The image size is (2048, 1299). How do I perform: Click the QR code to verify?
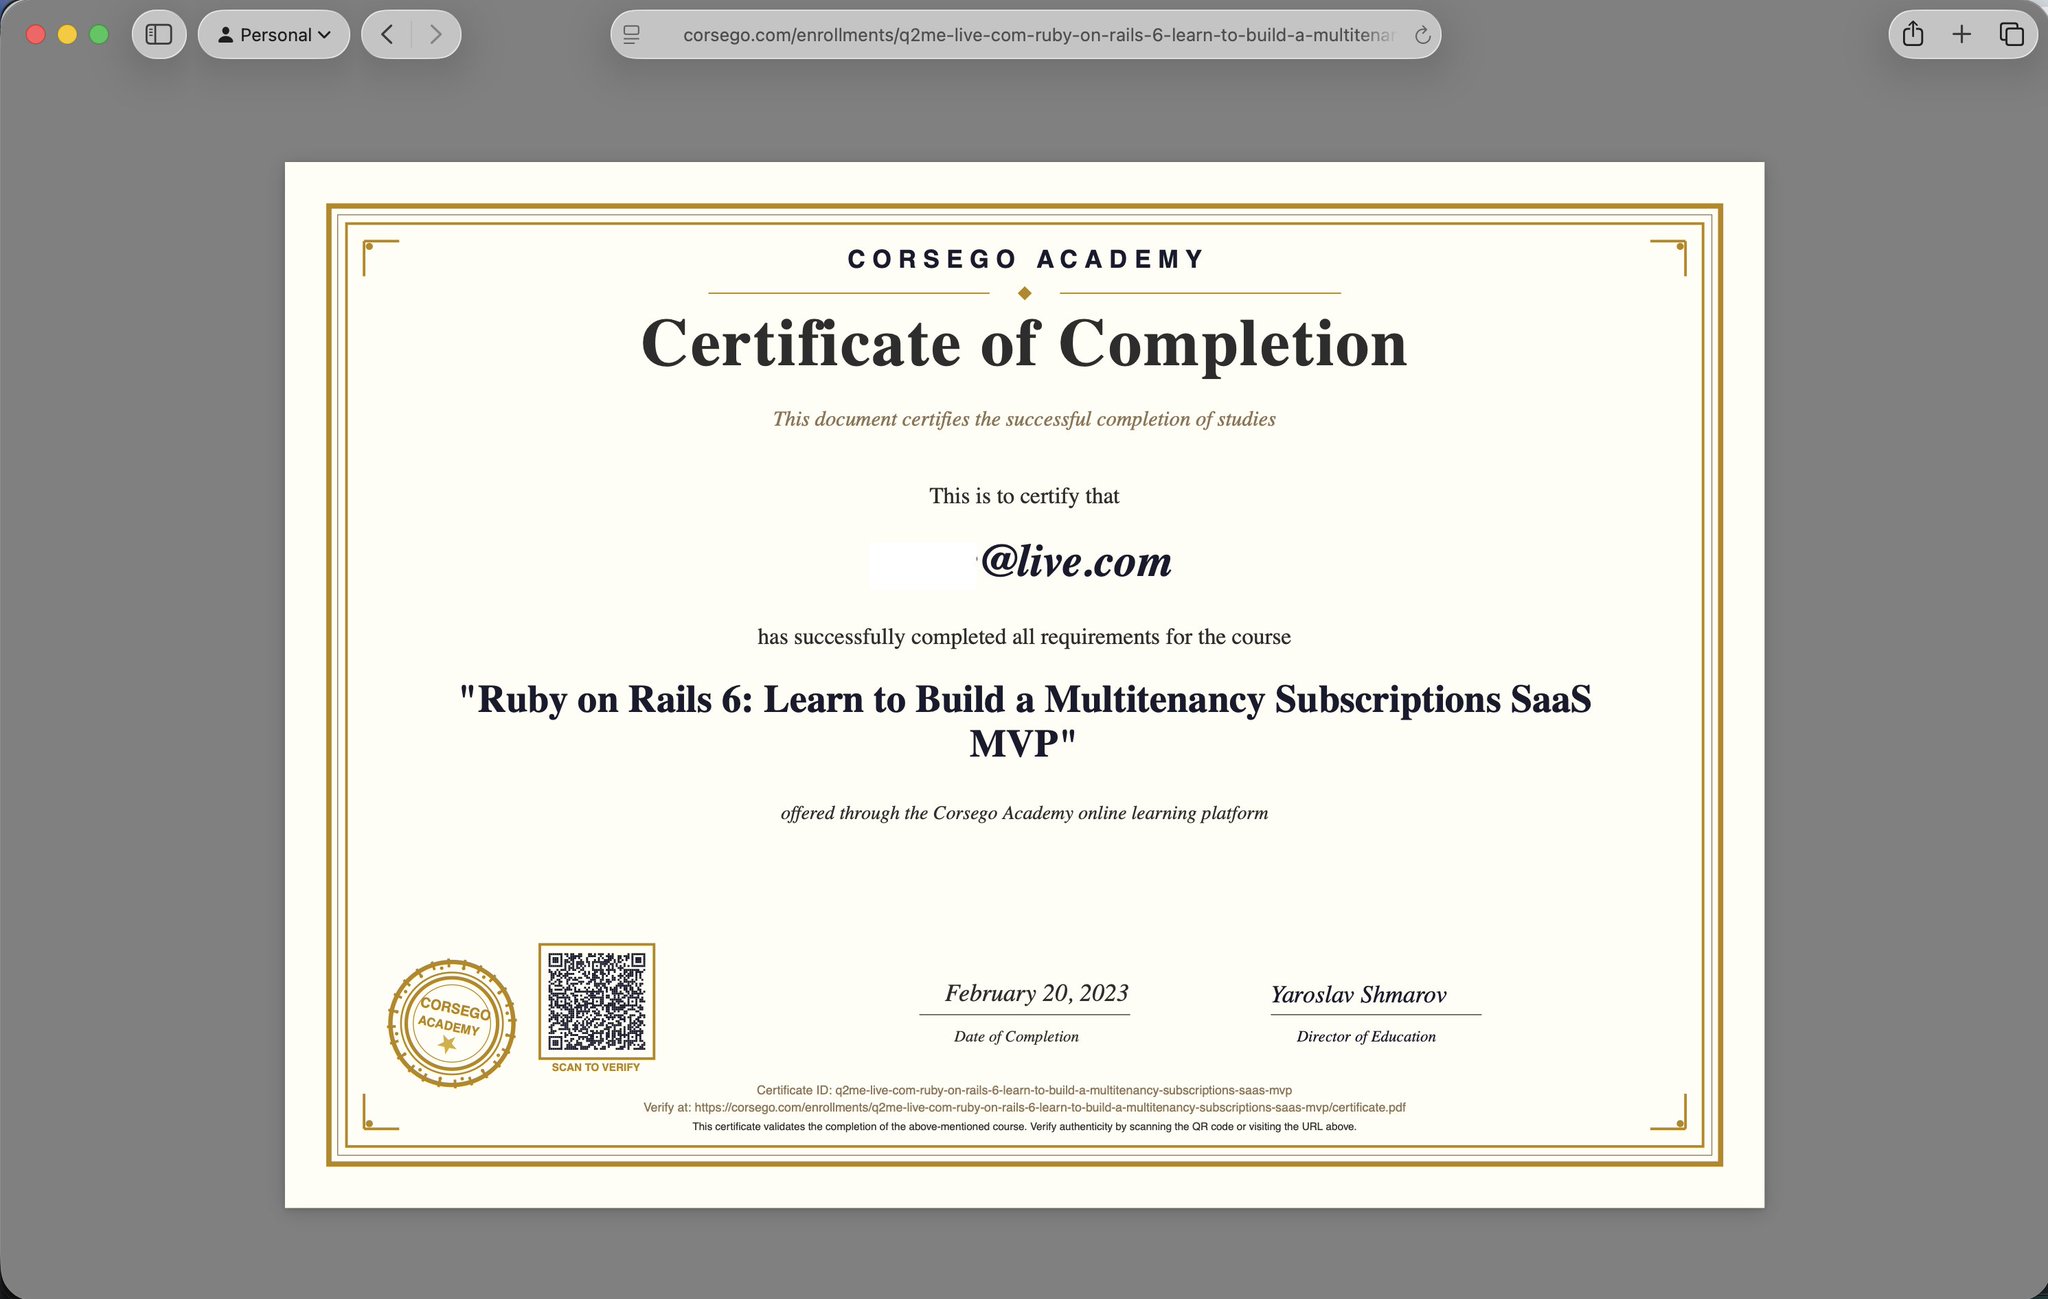[596, 1001]
